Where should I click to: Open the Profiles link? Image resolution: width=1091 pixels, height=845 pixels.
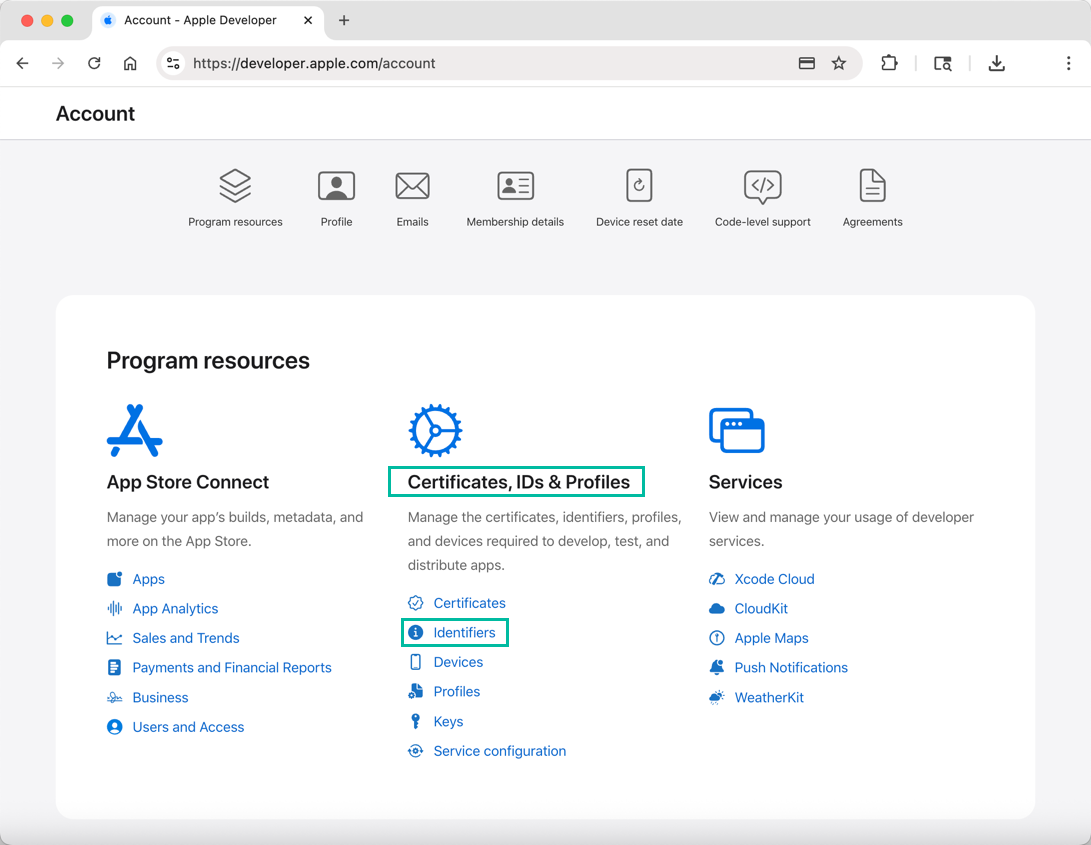click(x=456, y=691)
